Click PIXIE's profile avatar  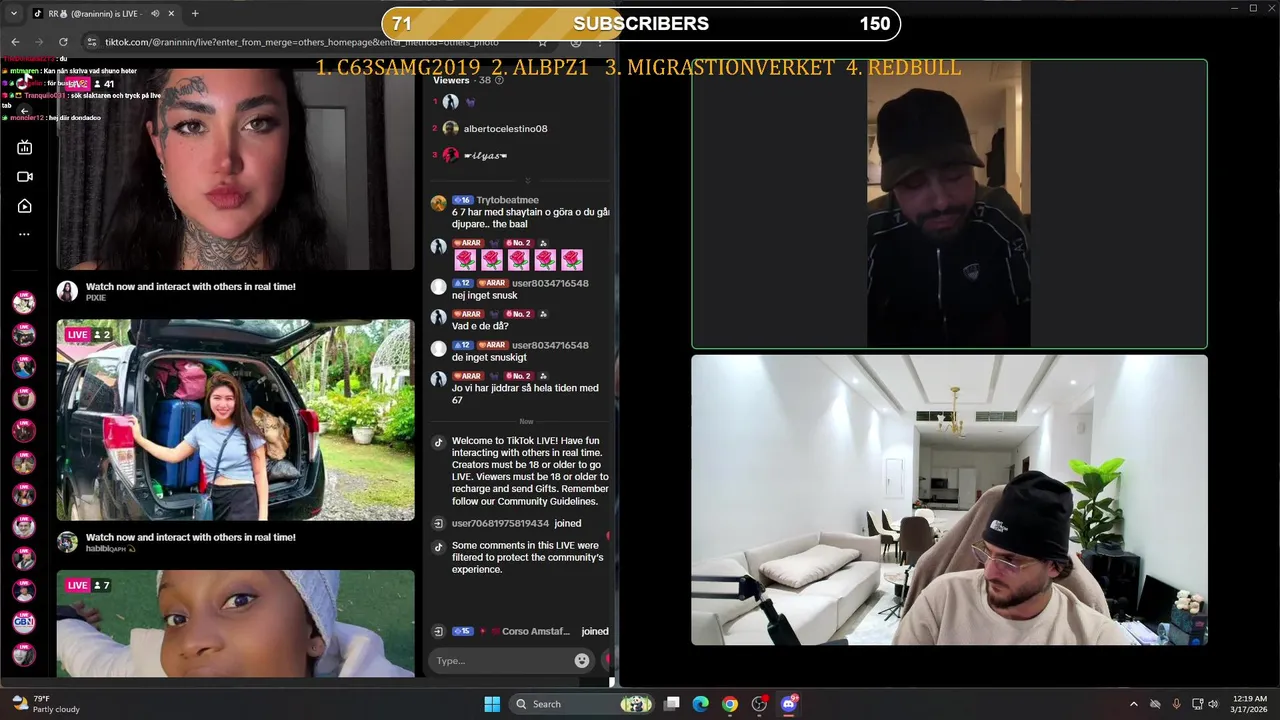click(67, 291)
